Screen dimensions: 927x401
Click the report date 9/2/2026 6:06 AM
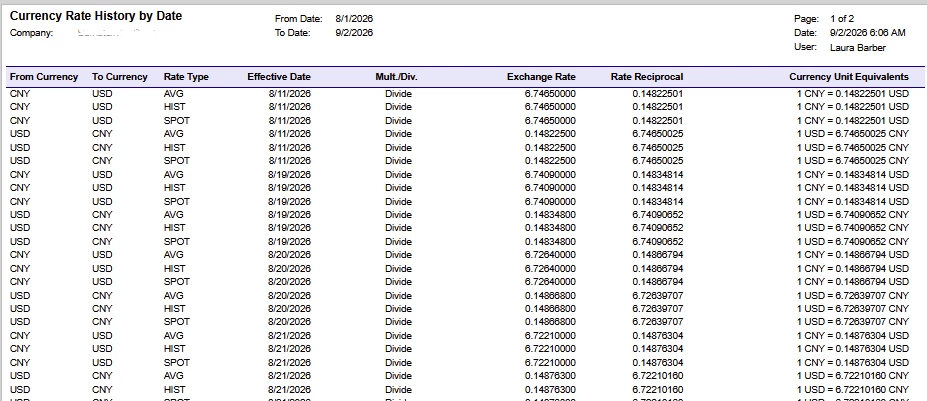point(867,33)
